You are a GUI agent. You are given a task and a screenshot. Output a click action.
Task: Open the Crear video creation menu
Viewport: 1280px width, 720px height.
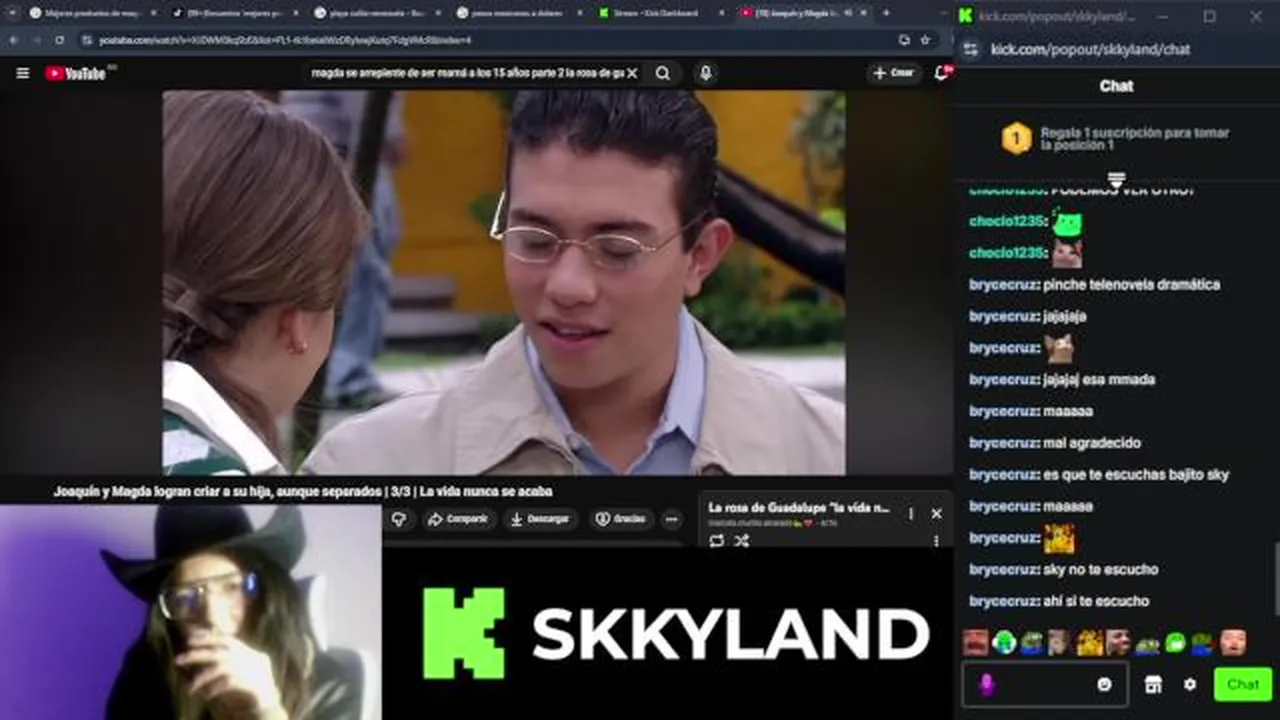coord(894,73)
